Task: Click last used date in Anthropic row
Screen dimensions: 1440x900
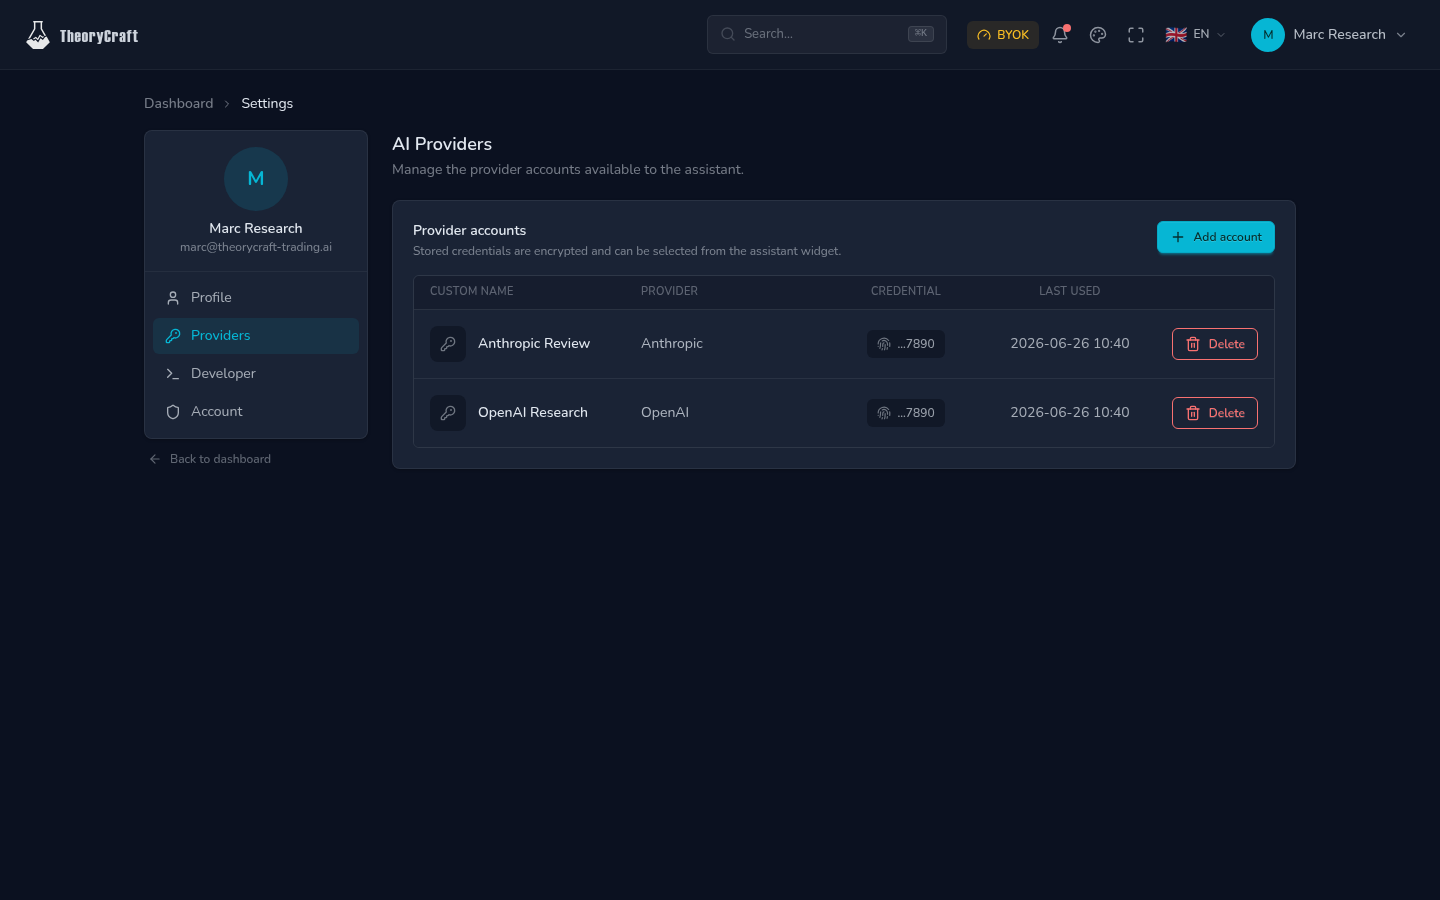Action: click(x=1070, y=344)
